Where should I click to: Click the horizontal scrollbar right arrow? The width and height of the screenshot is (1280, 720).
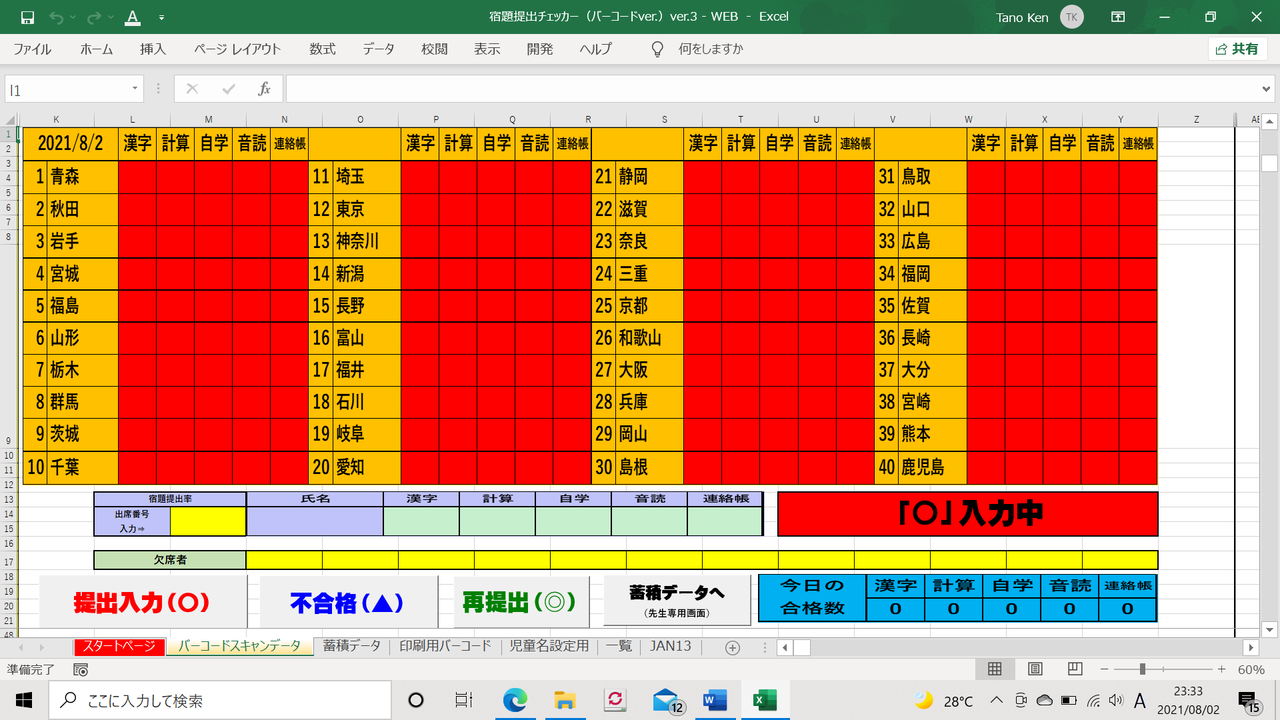tap(1250, 647)
